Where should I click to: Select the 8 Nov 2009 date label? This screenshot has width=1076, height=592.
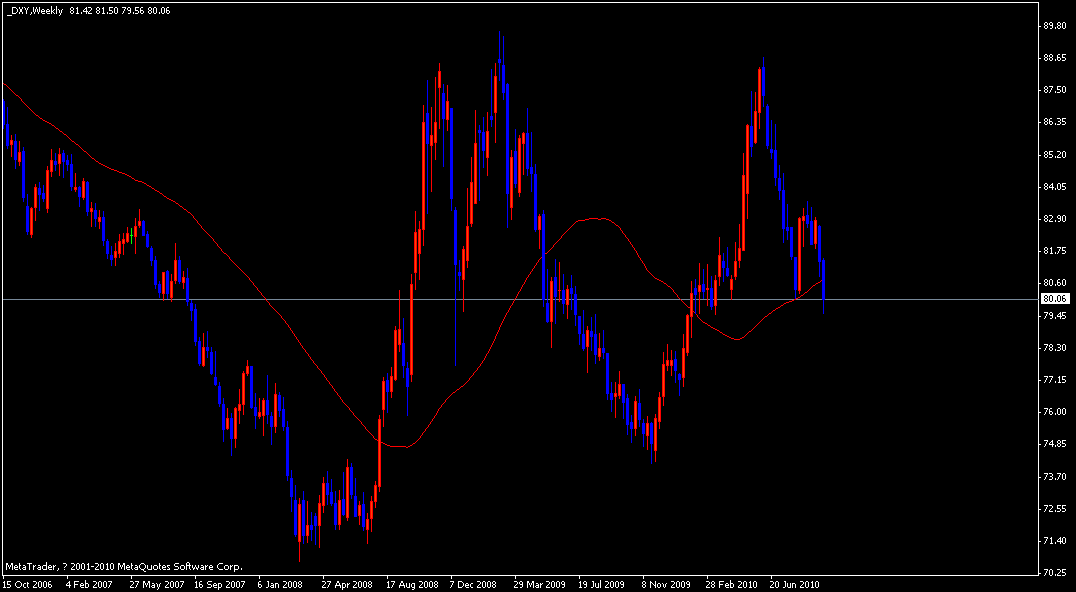click(x=666, y=584)
